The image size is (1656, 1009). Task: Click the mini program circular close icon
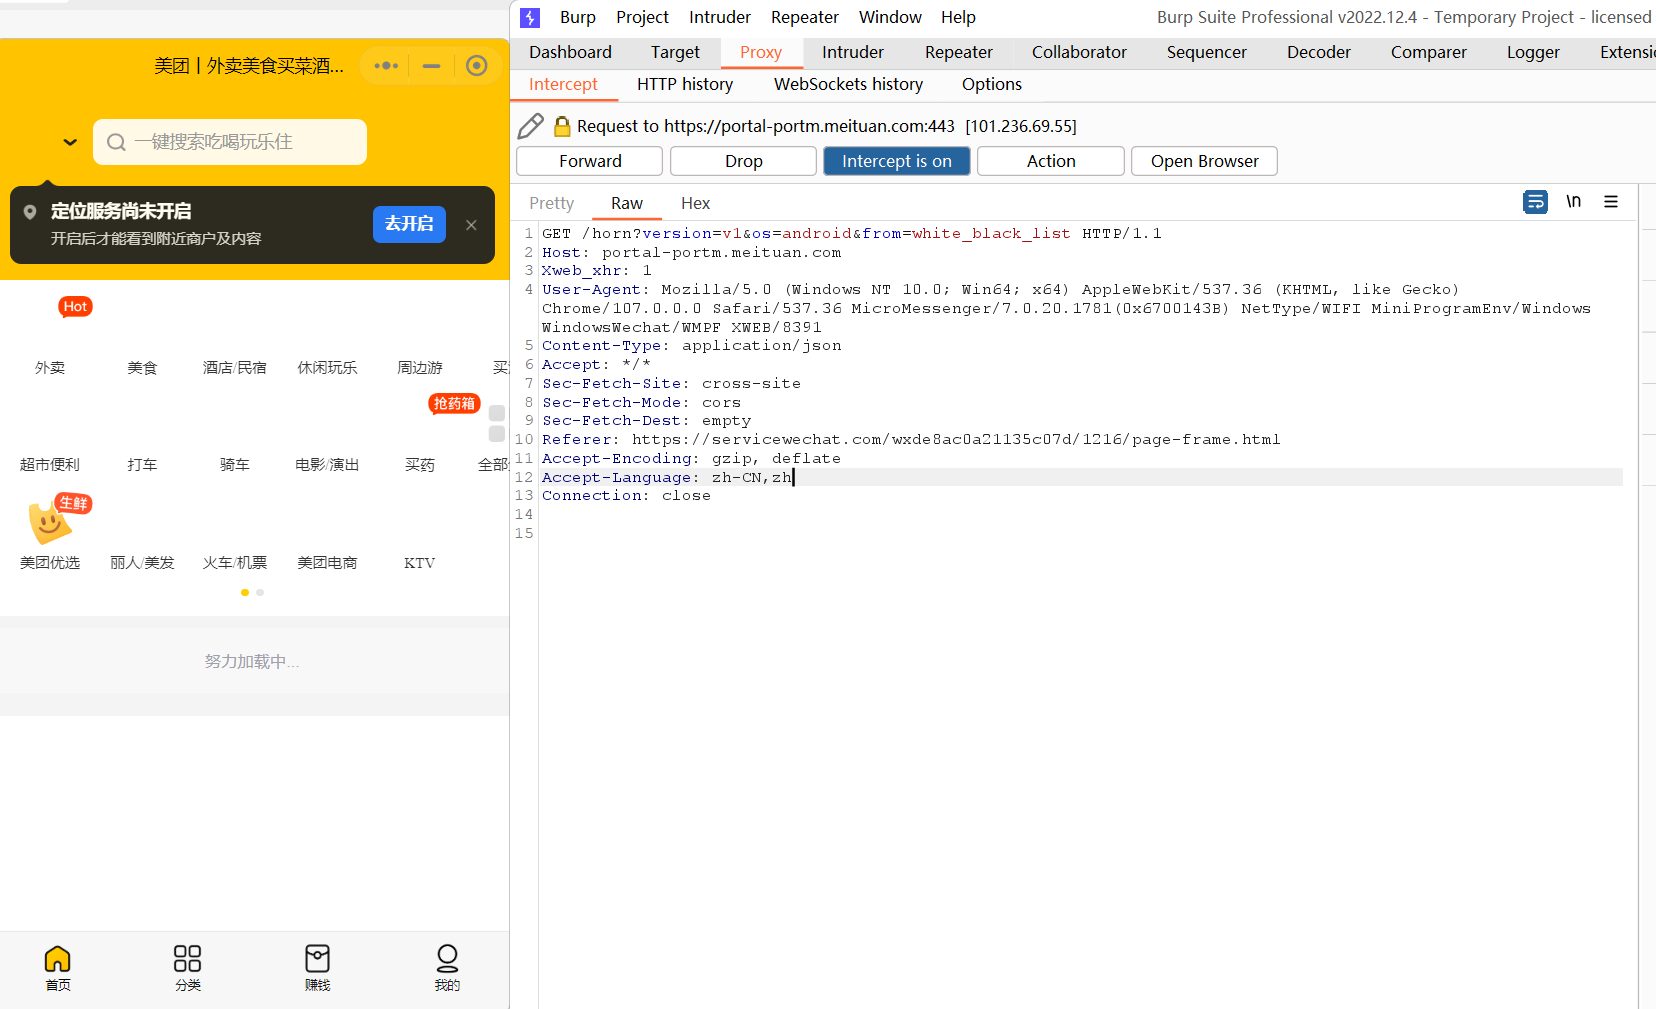[477, 66]
